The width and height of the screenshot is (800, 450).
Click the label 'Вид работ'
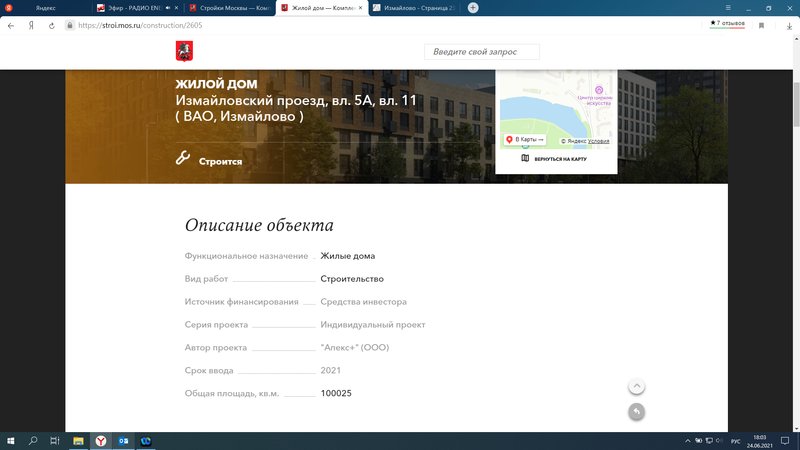pos(206,279)
